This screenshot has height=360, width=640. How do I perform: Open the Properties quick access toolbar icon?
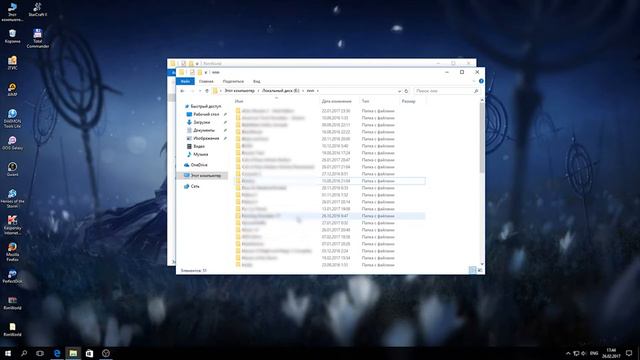point(192,72)
